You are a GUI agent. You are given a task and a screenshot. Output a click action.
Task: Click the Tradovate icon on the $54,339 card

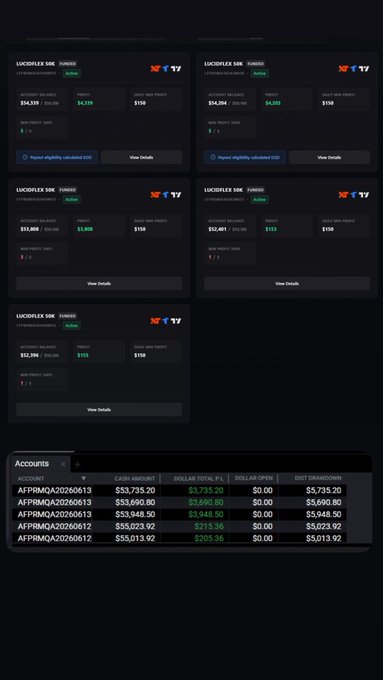point(165,69)
